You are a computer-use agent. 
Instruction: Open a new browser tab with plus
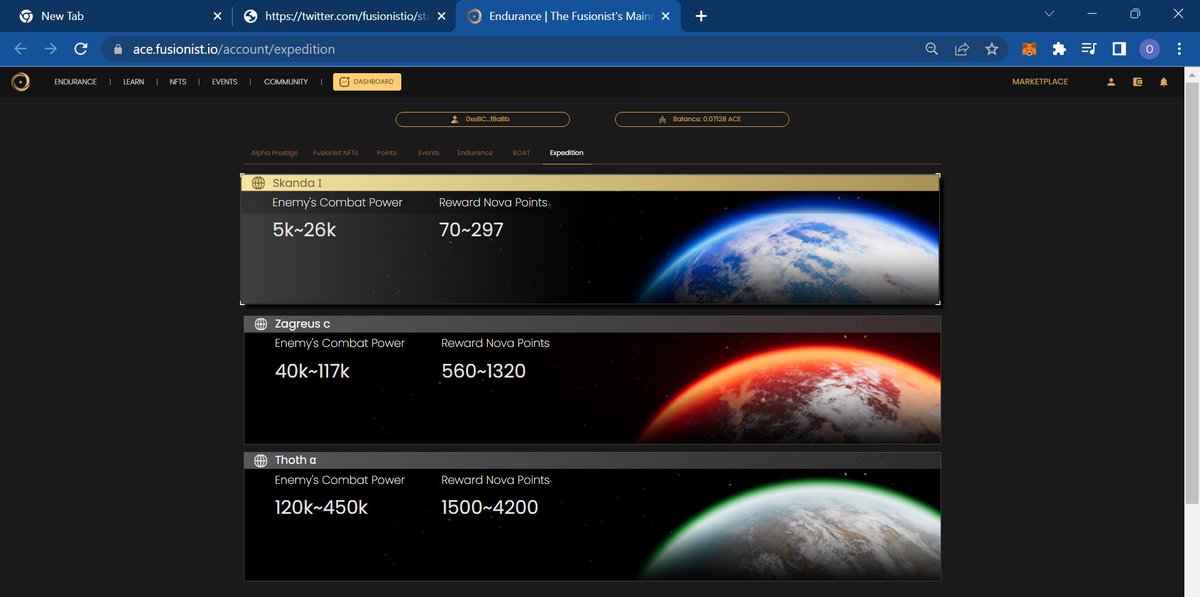(701, 16)
